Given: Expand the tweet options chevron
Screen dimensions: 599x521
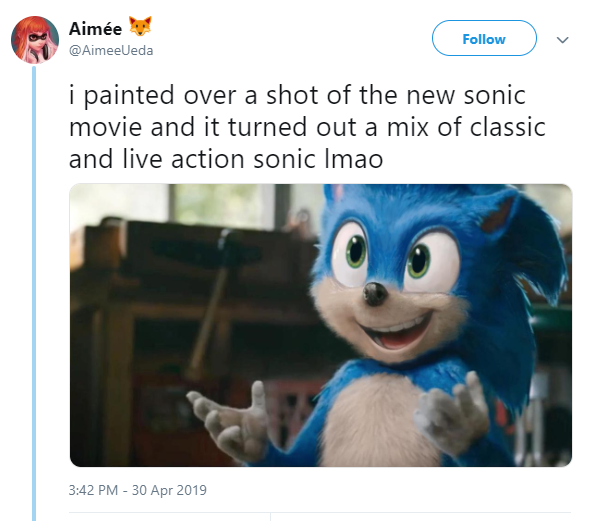Looking at the screenshot, I should pos(562,40).
